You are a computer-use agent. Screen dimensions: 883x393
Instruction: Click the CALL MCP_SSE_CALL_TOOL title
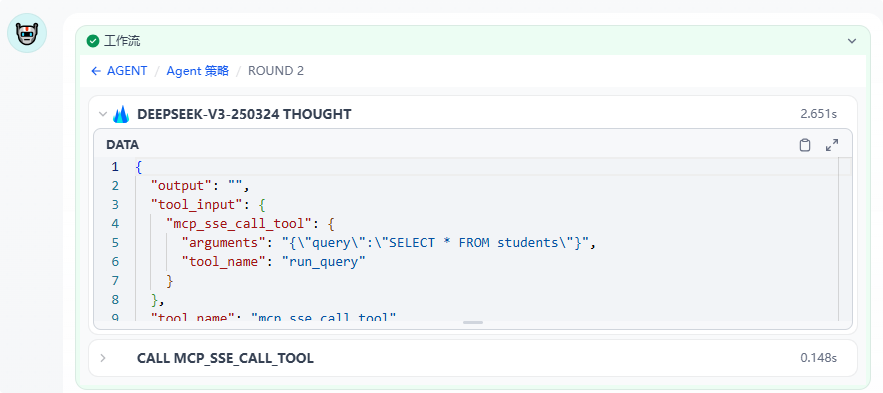point(225,358)
